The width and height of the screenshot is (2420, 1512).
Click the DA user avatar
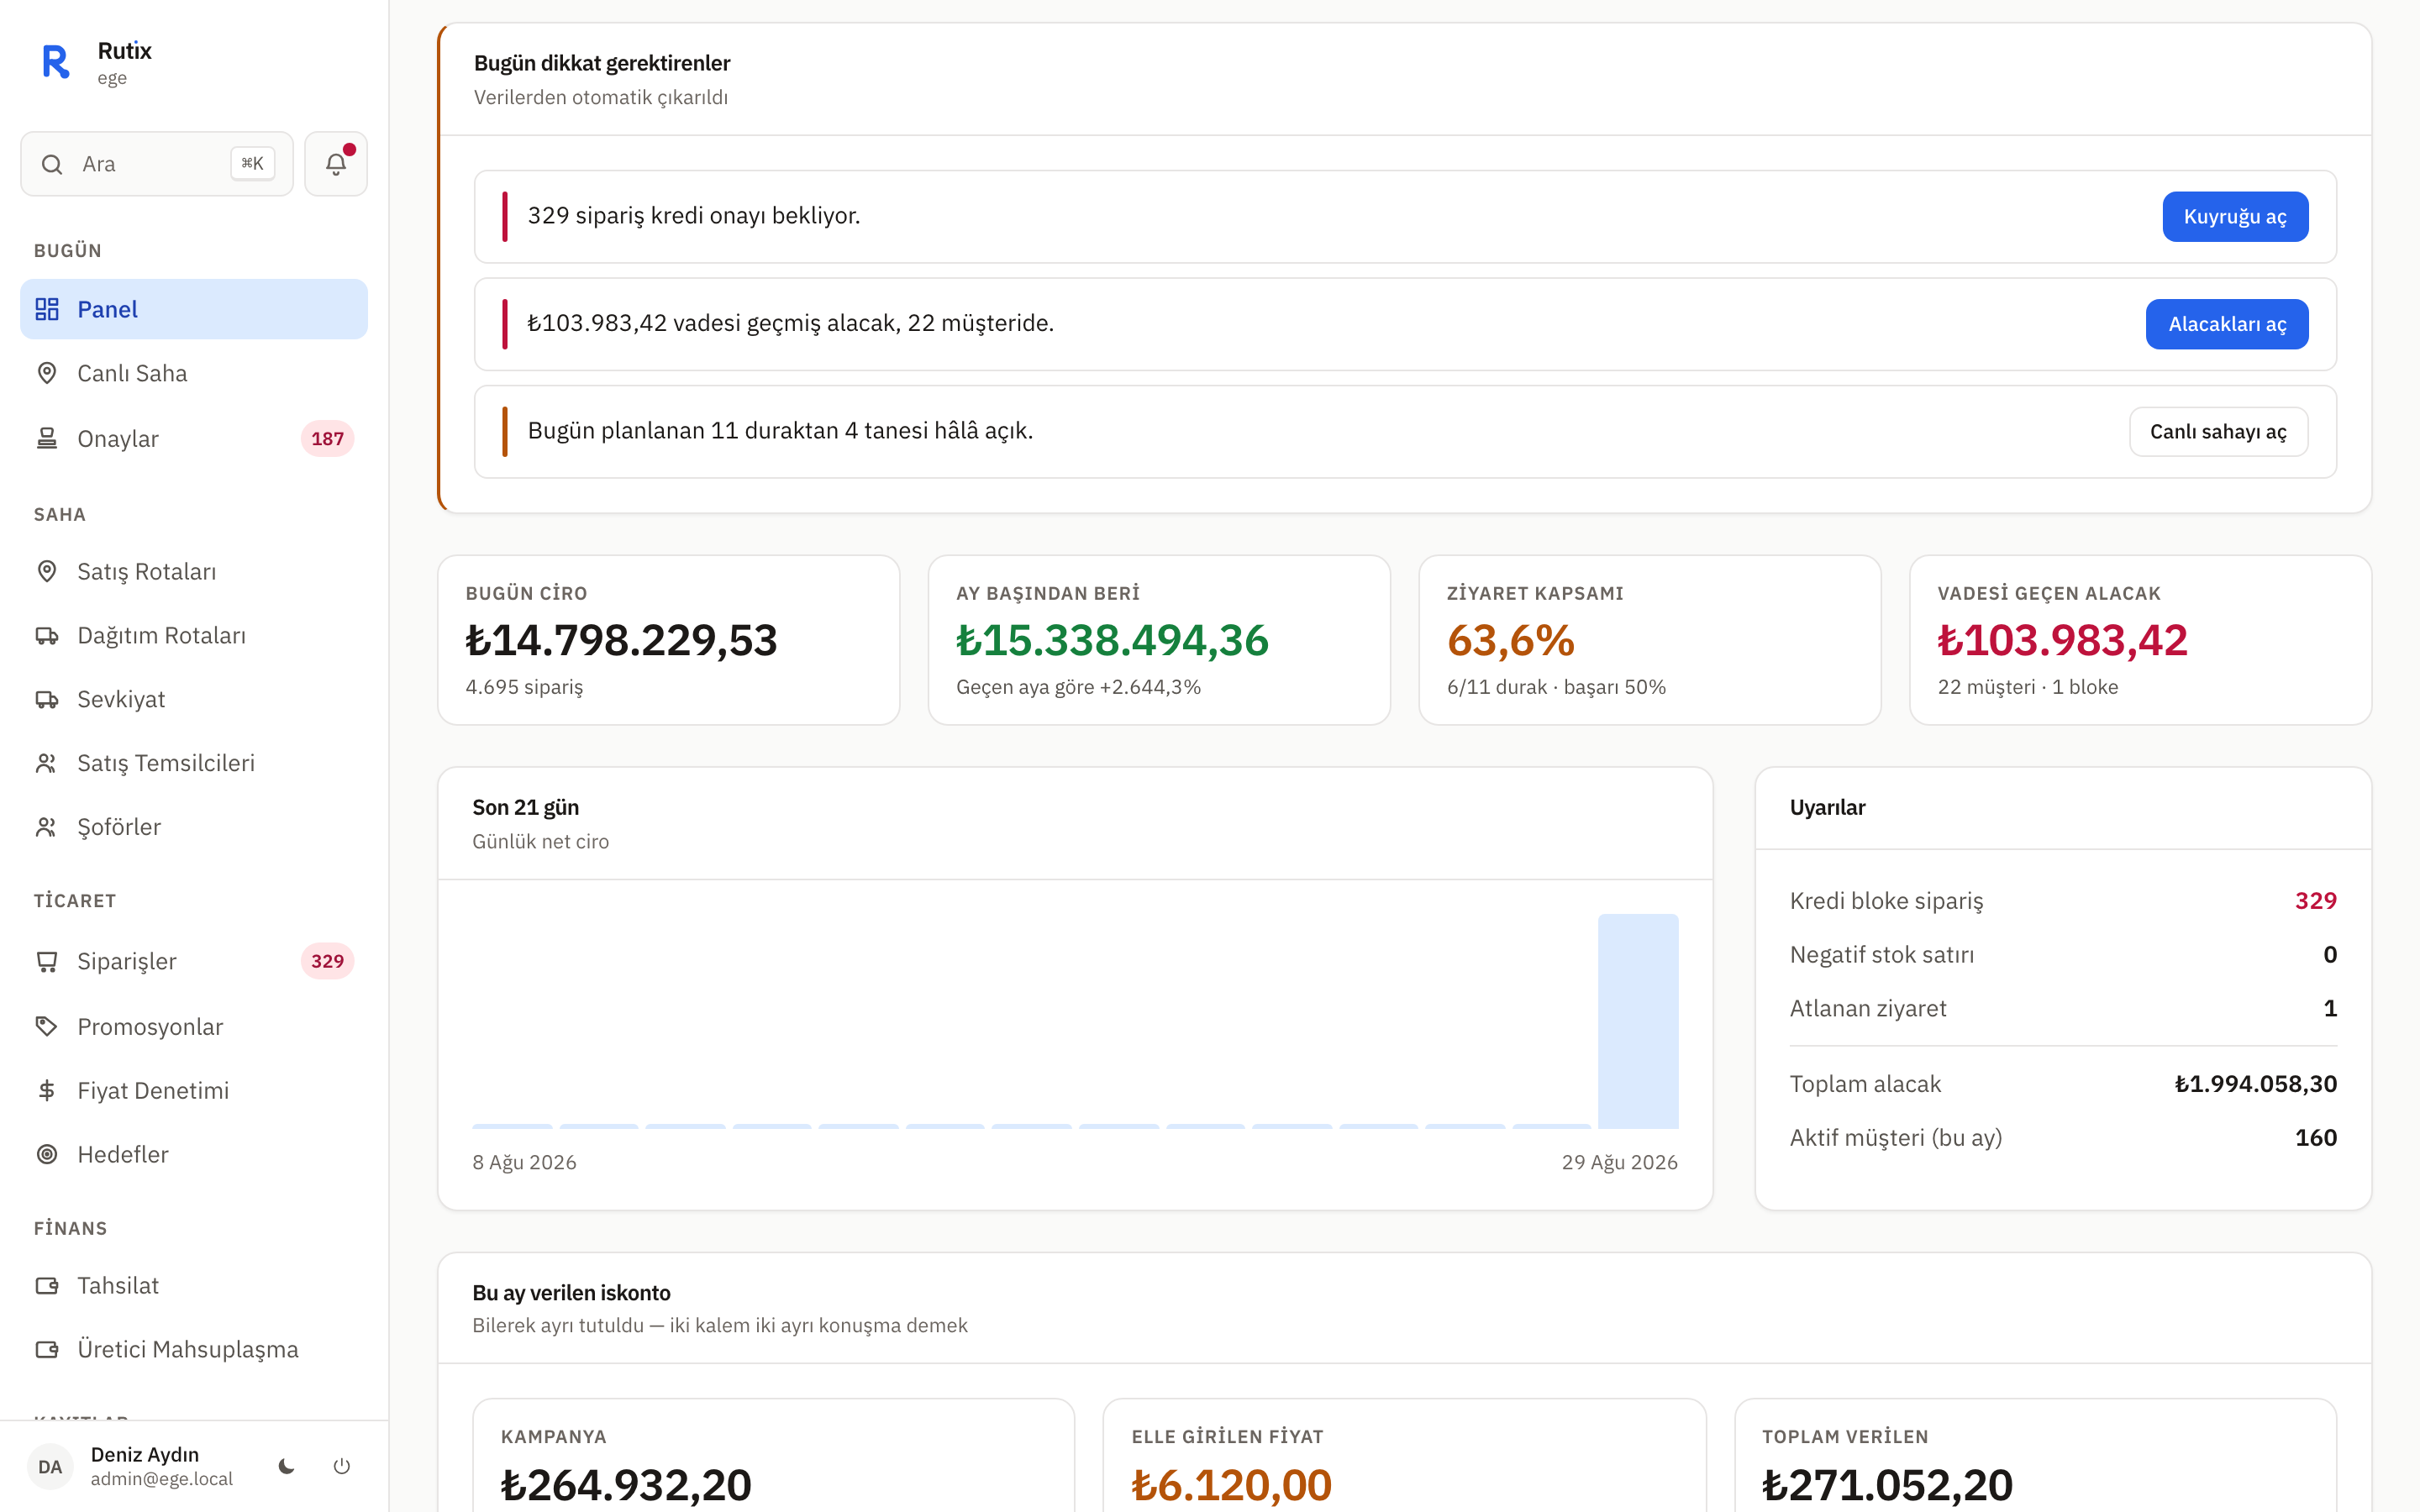(x=50, y=1466)
